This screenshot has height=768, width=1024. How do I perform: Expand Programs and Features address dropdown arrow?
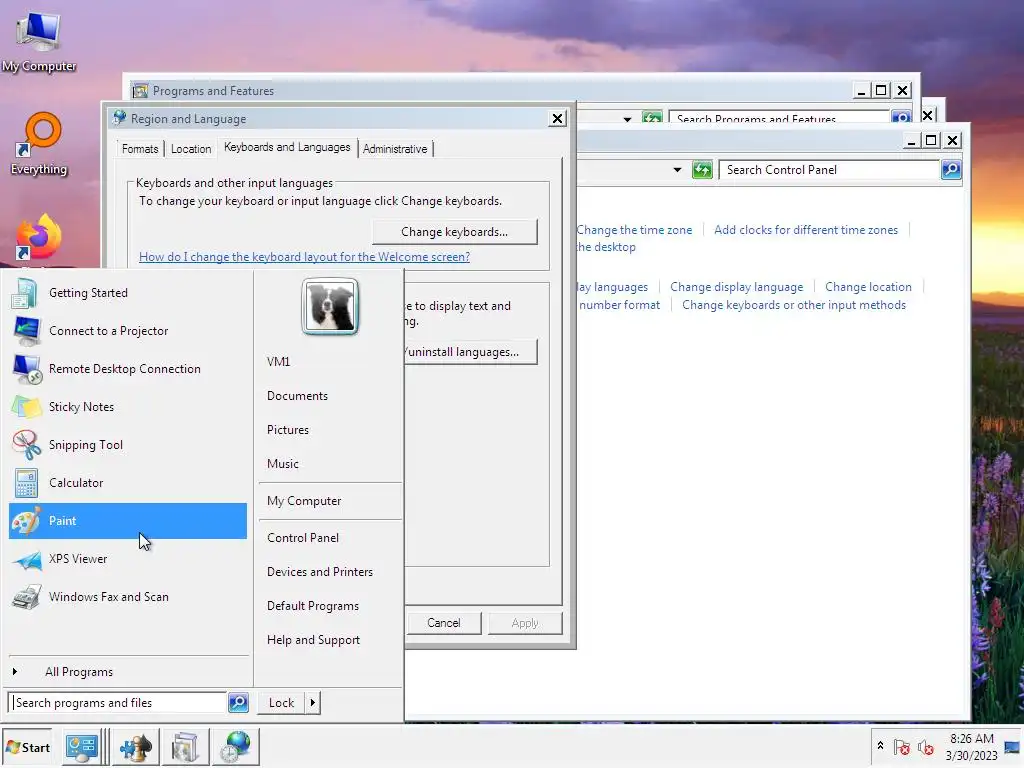pyautogui.click(x=627, y=119)
